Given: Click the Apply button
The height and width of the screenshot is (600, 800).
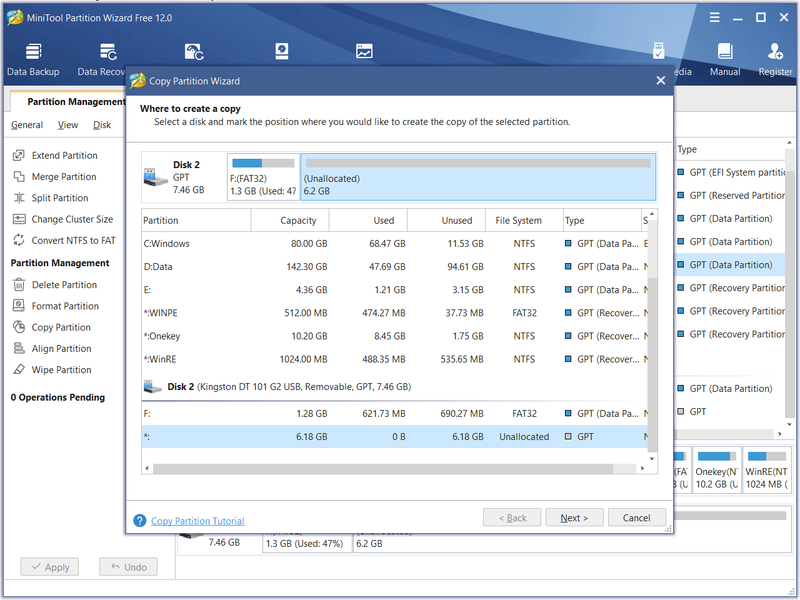Looking at the screenshot, I should click(x=49, y=567).
